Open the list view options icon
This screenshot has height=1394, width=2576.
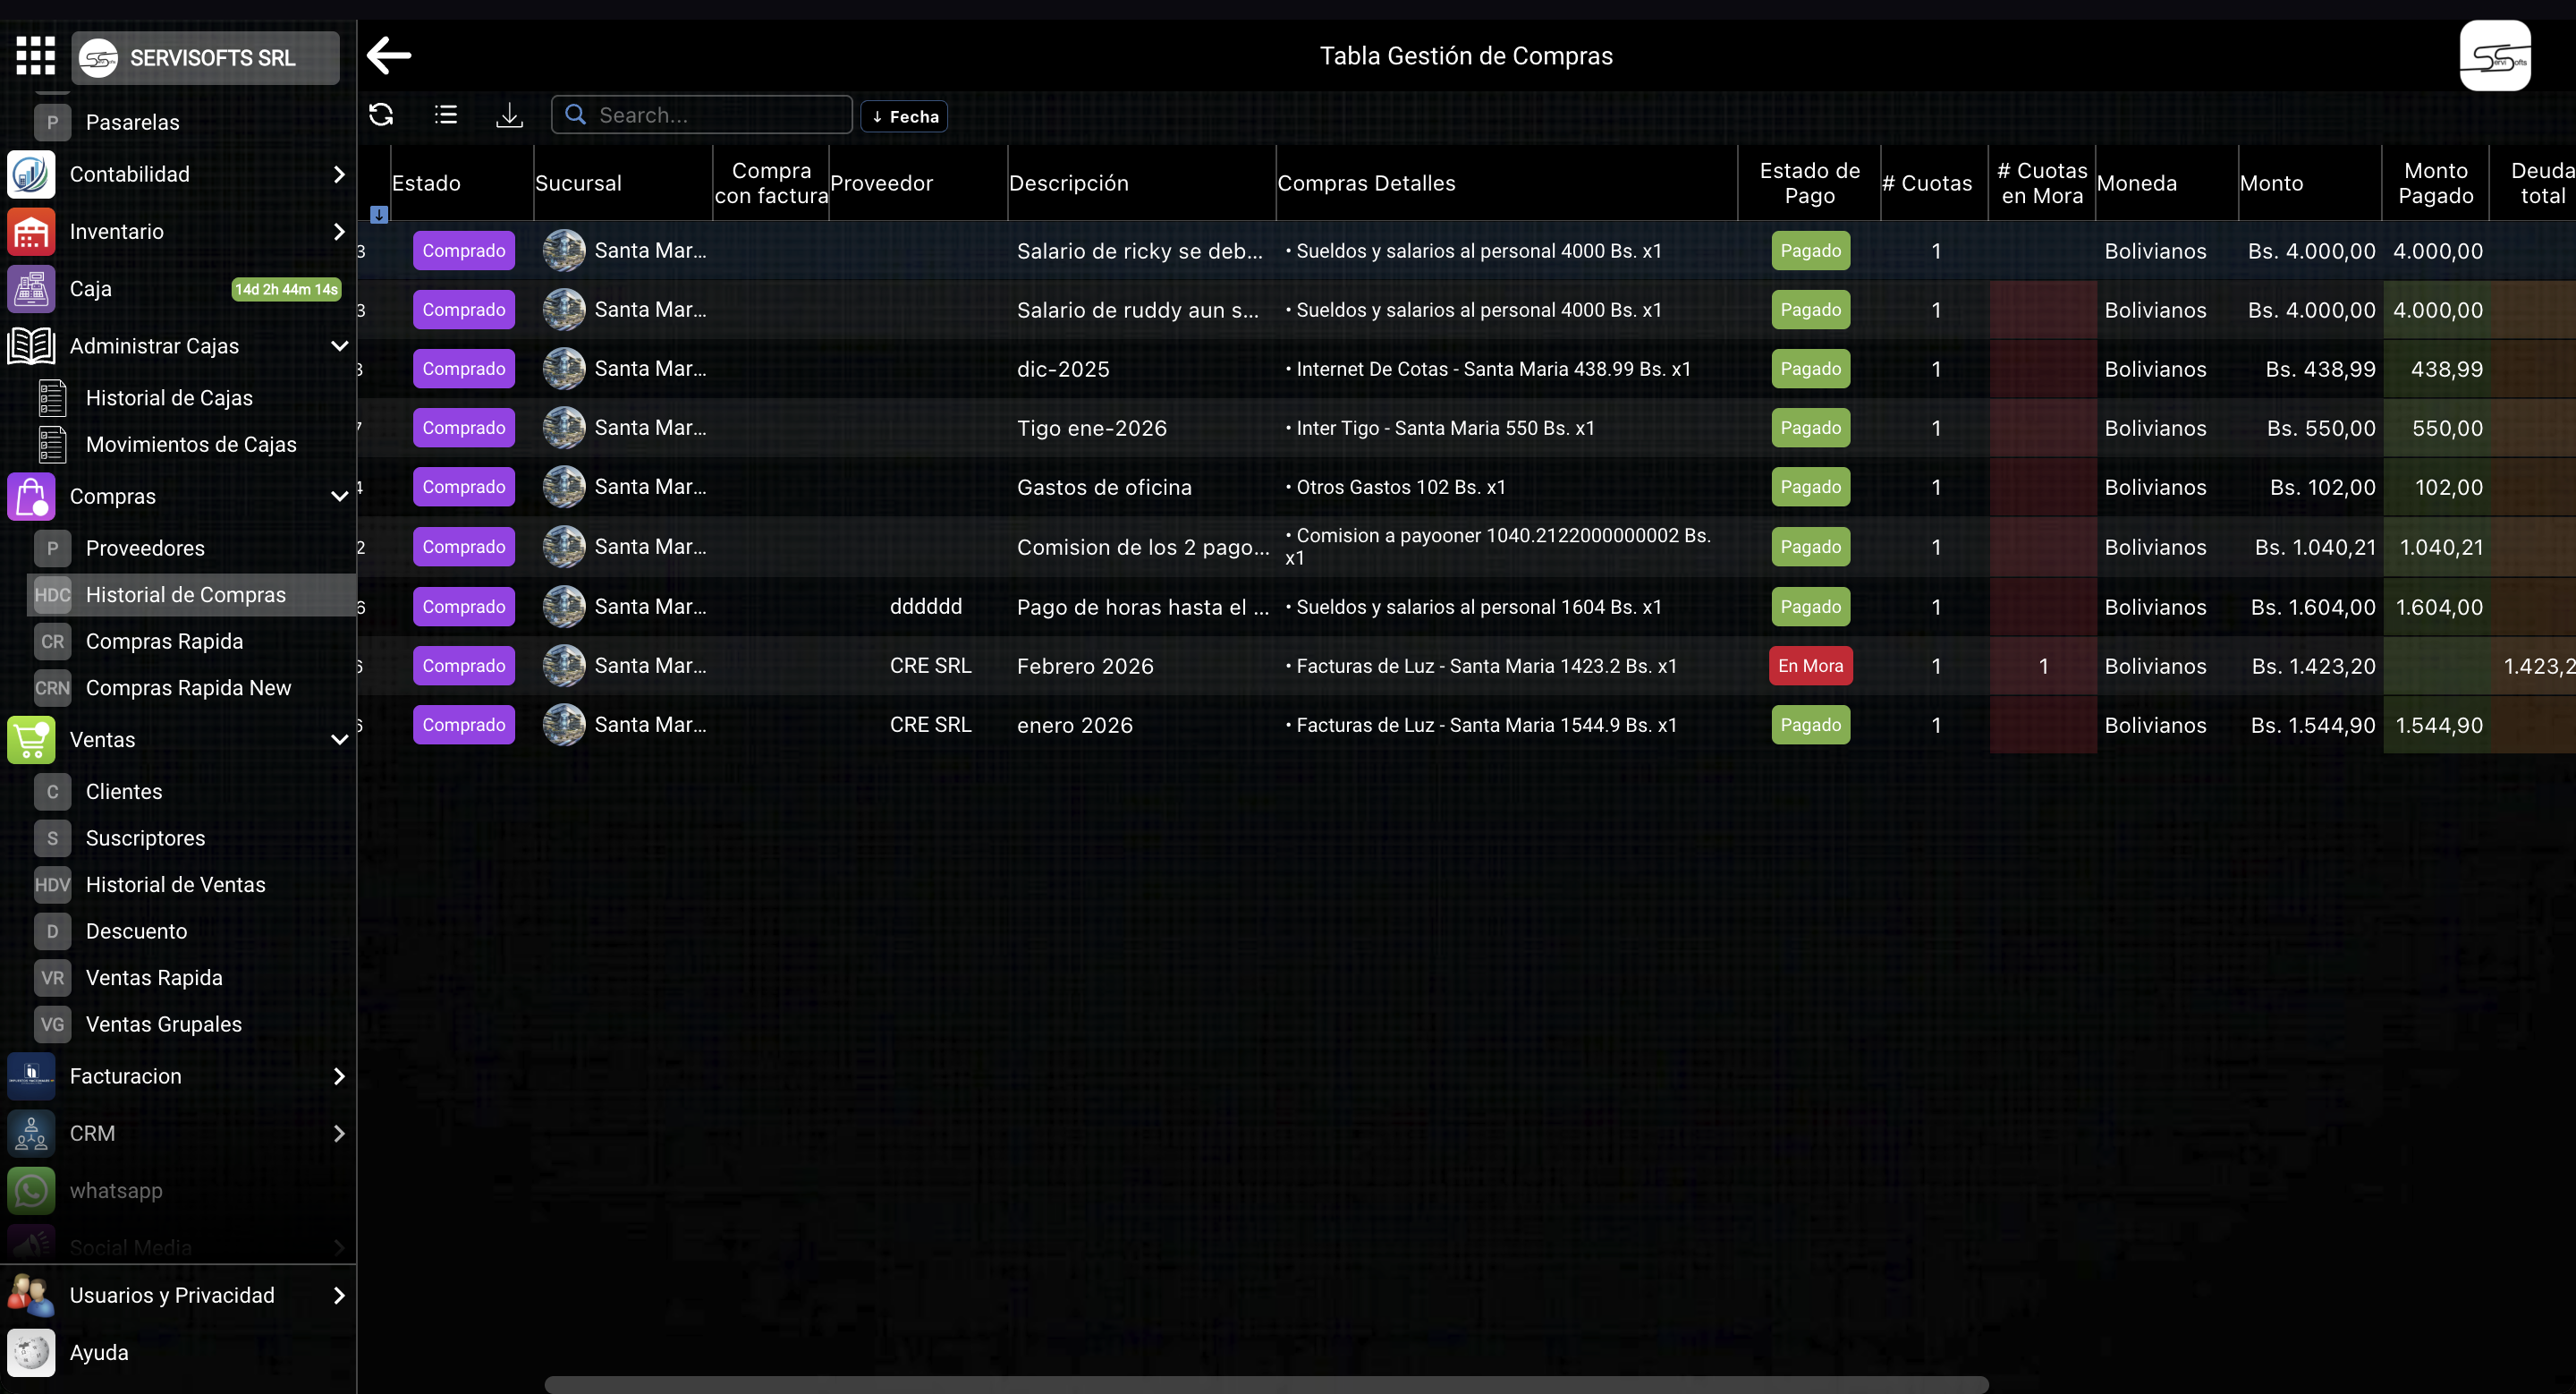[x=446, y=115]
